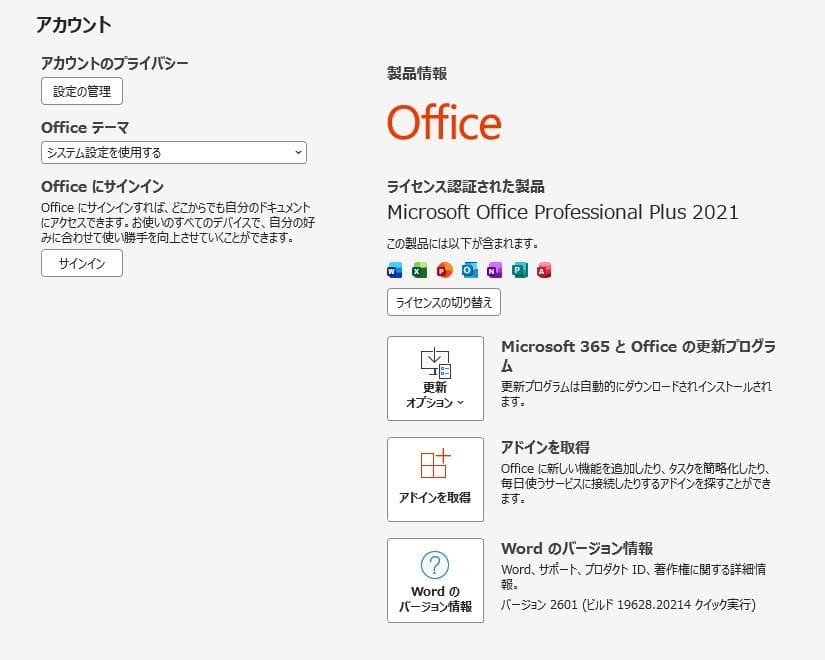Click the PowerPoint app icon

(445, 270)
